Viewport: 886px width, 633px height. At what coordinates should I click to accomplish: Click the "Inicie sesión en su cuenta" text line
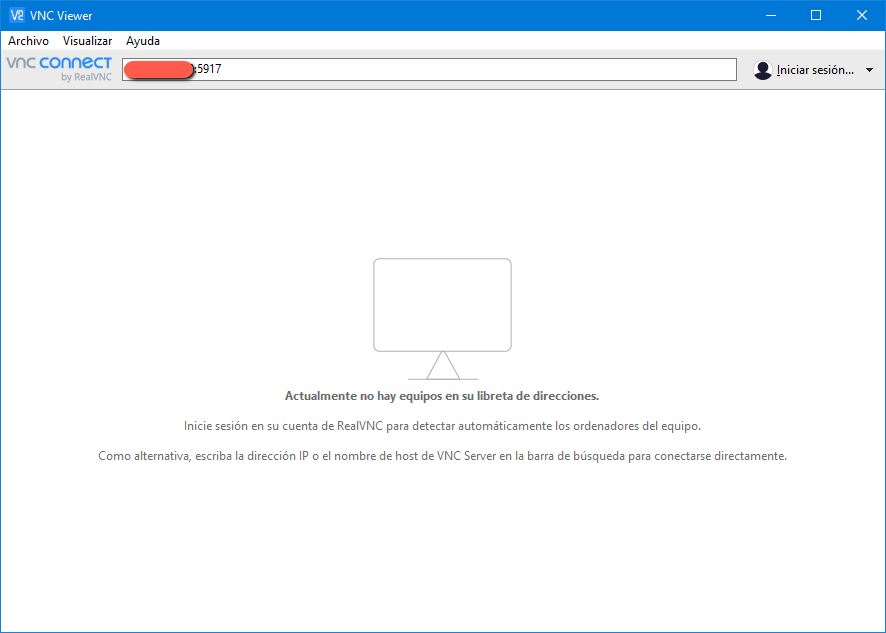pos(442,426)
